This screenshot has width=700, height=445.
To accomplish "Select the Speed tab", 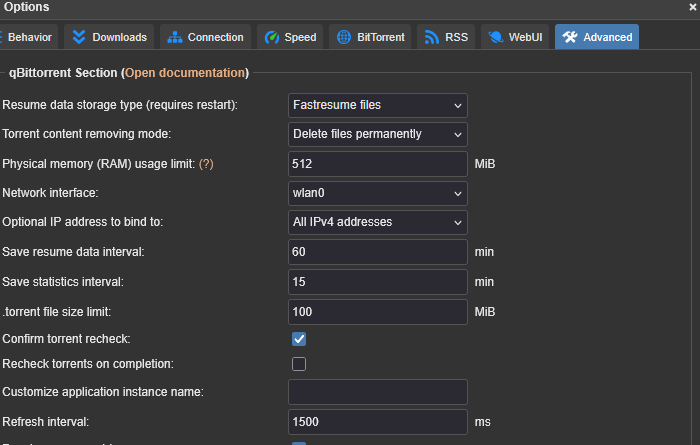I will (290, 37).
